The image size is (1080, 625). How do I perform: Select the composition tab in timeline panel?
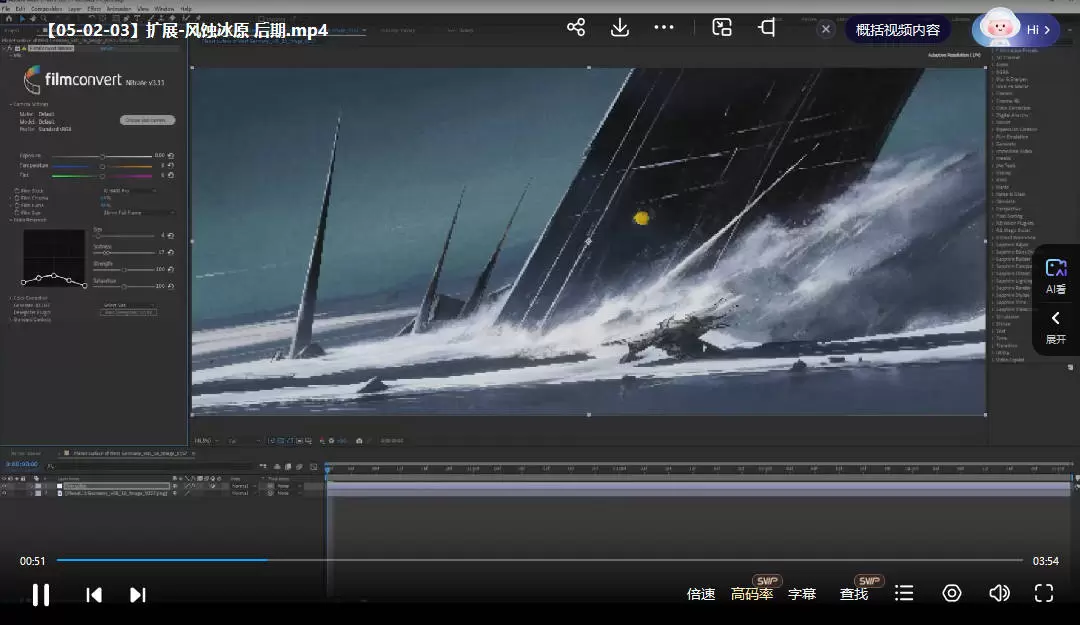click(x=129, y=453)
